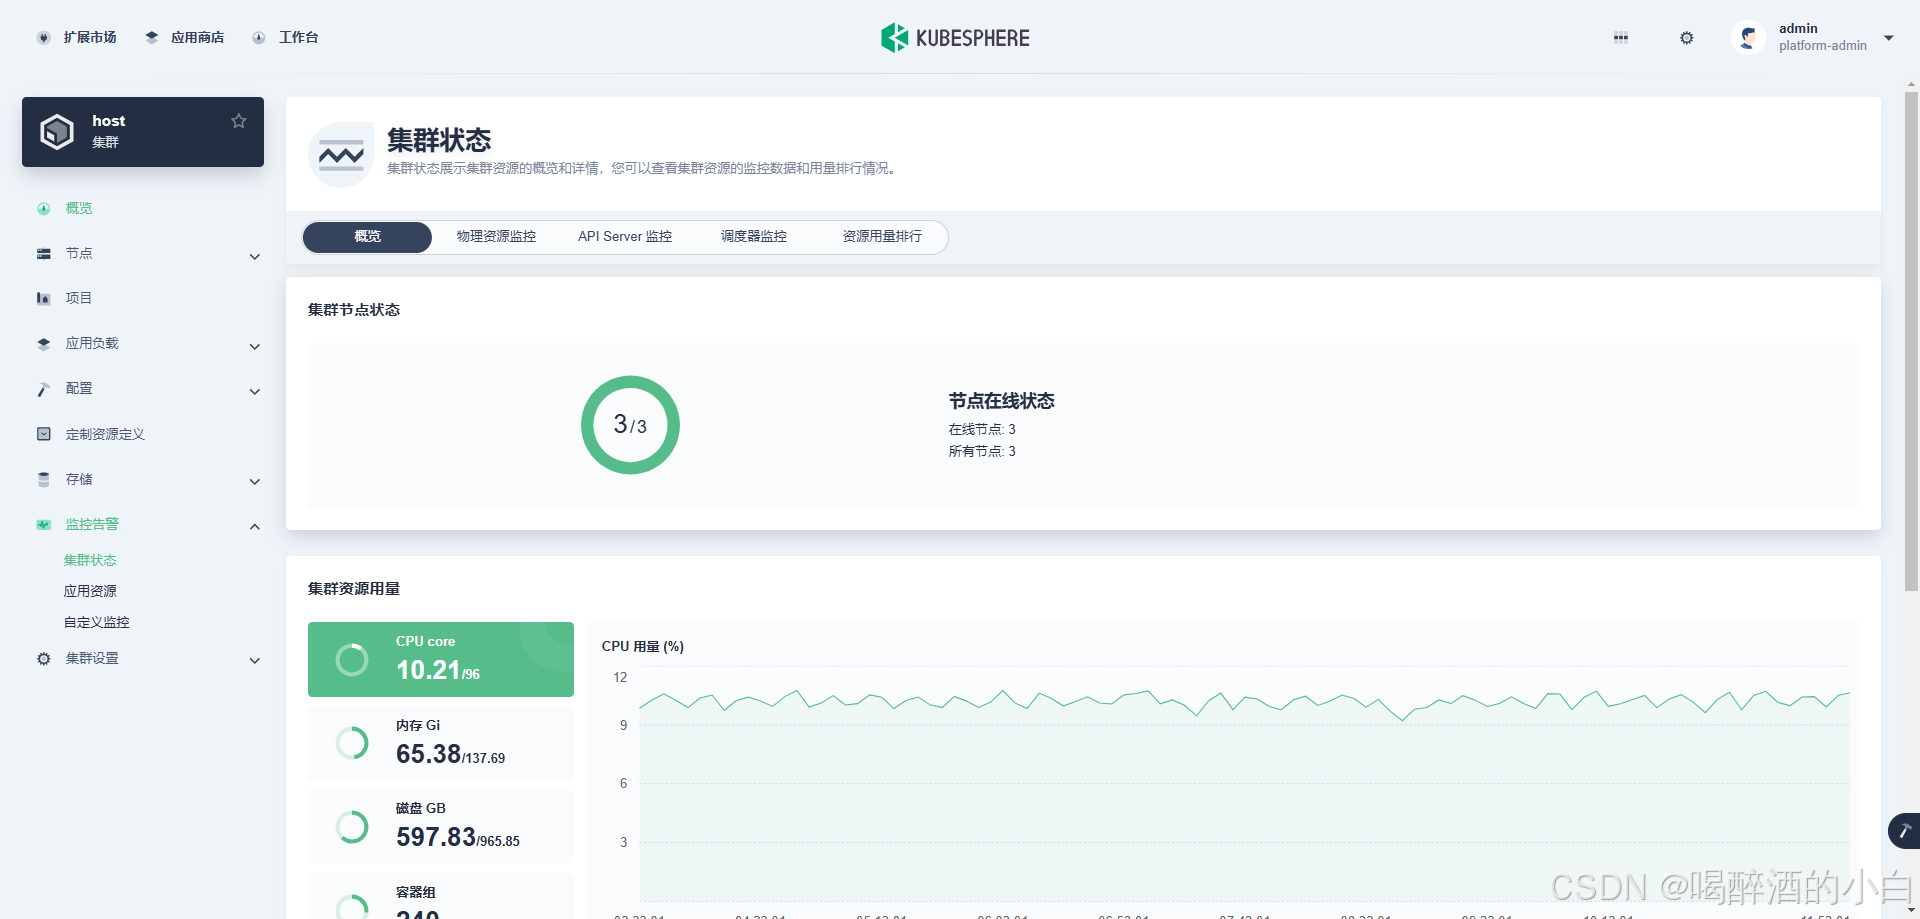Screen dimensions: 1920x919
Task: Switch to the 调度器监控 tab
Action: [754, 237]
